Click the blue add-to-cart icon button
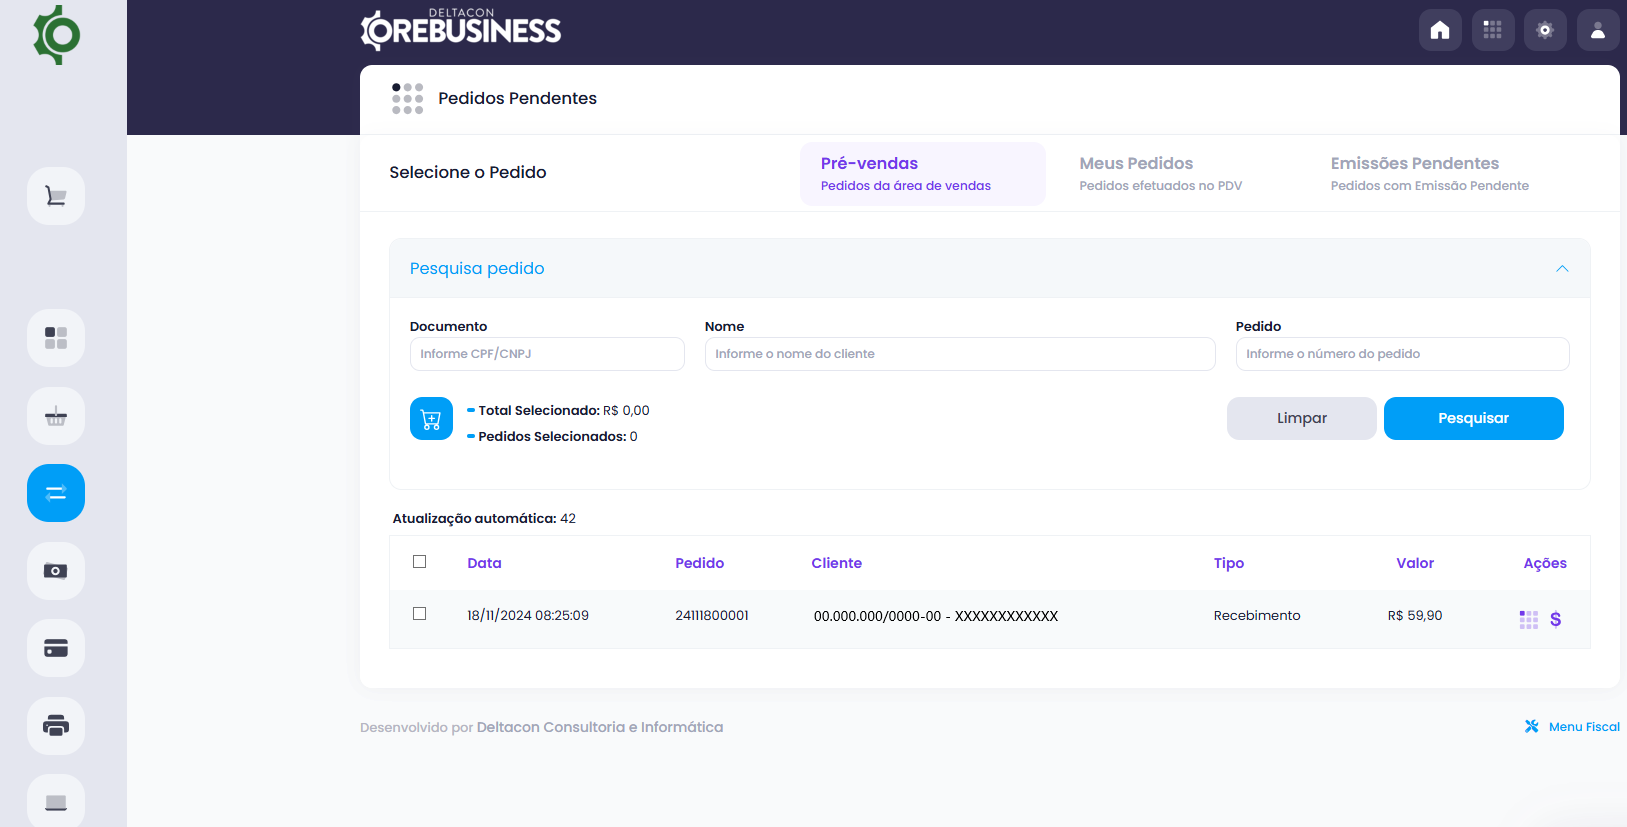Viewport: 1627px width, 827px height. (431, 419)
